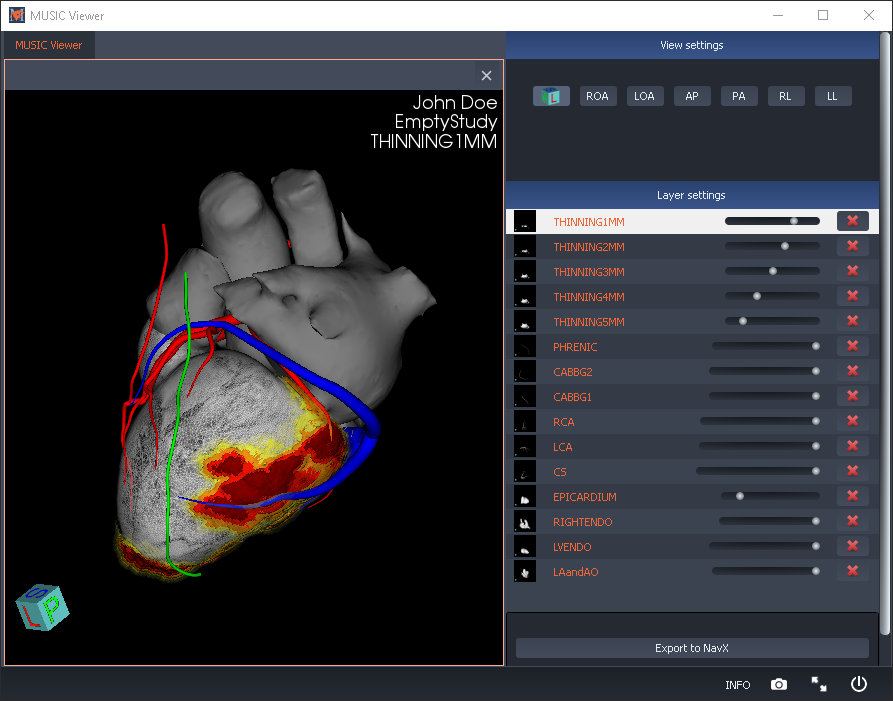Screen dimensions: 893x701
Task: Delete the LCA layer
Action: coord(853,446)
